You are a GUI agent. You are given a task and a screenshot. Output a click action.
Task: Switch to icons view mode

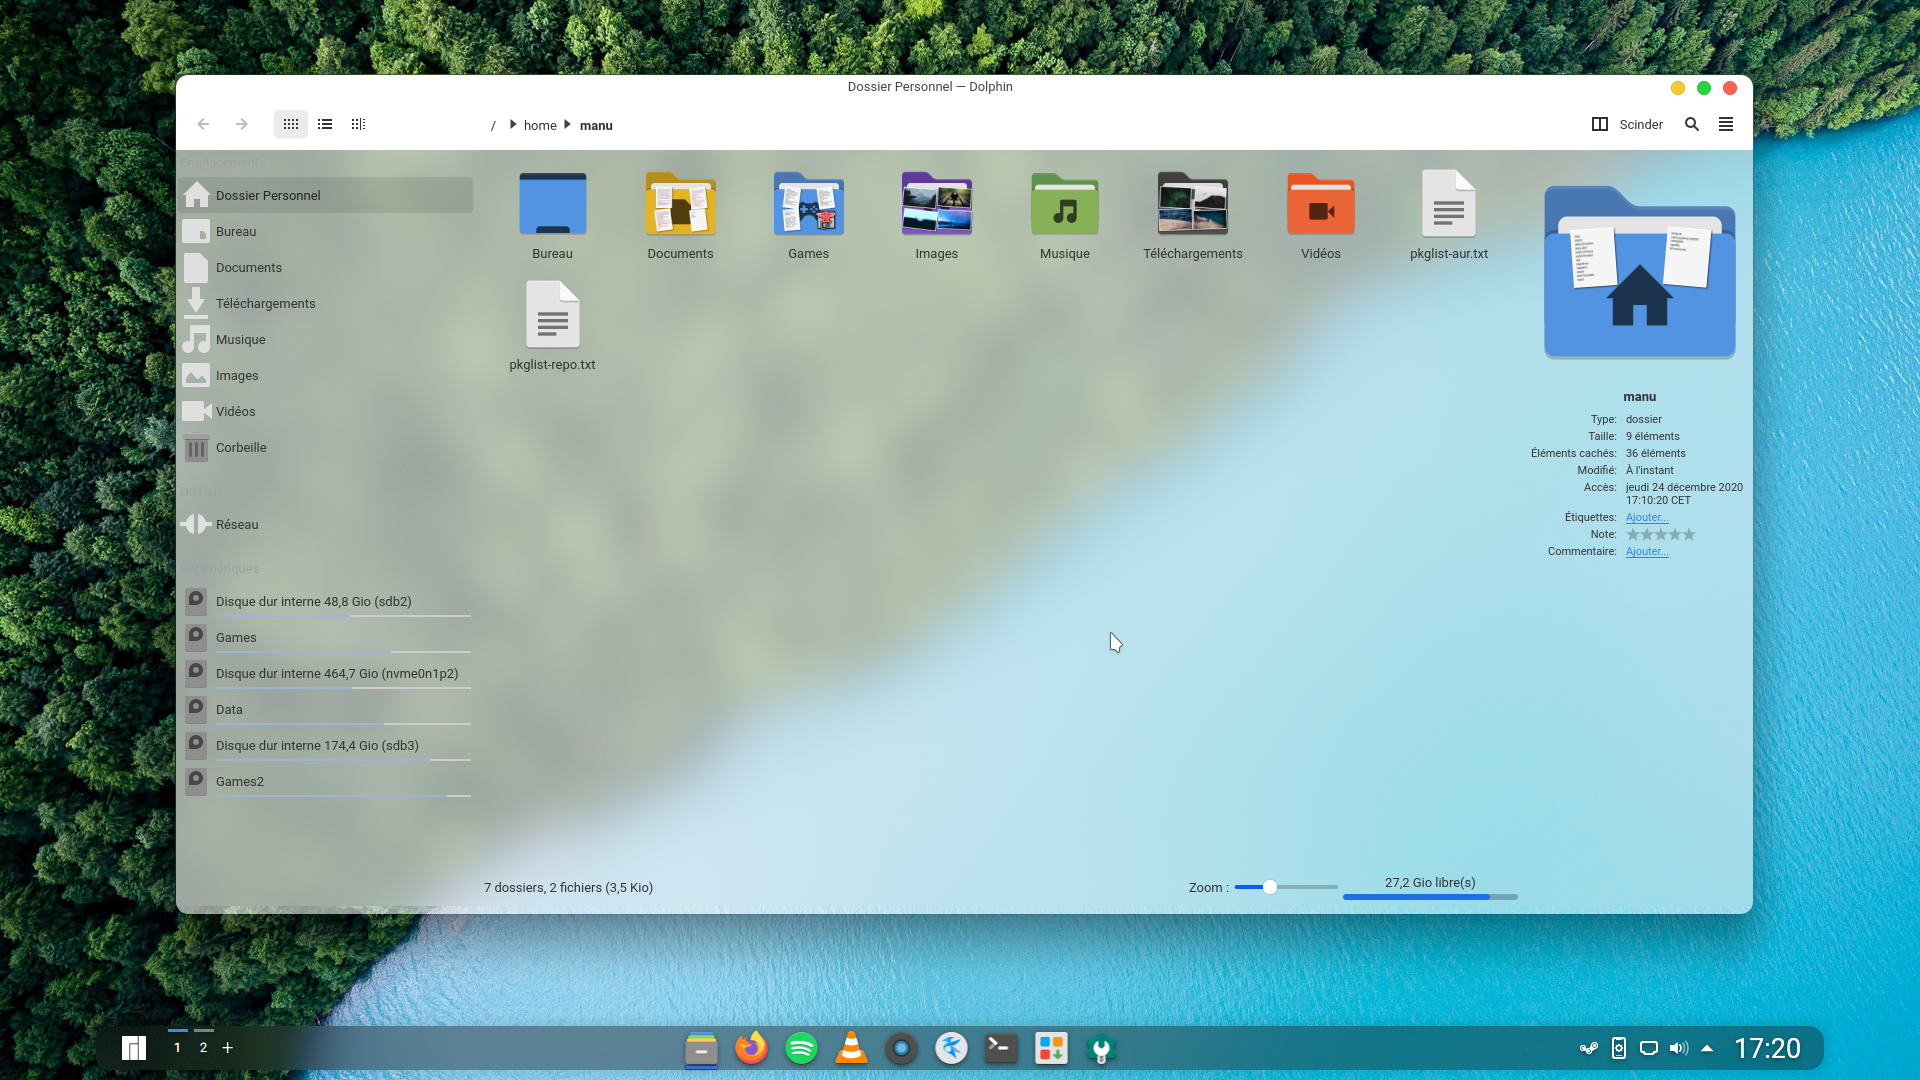tap(290, 124)
